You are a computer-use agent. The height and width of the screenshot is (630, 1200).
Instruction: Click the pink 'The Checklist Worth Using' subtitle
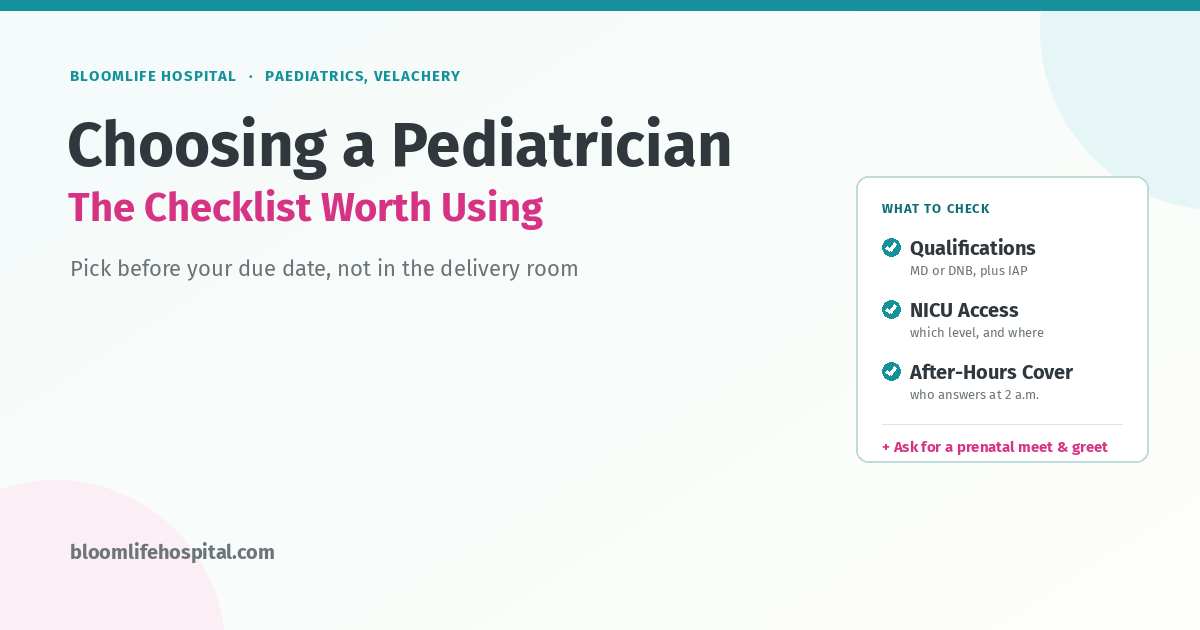click(306, 208)
